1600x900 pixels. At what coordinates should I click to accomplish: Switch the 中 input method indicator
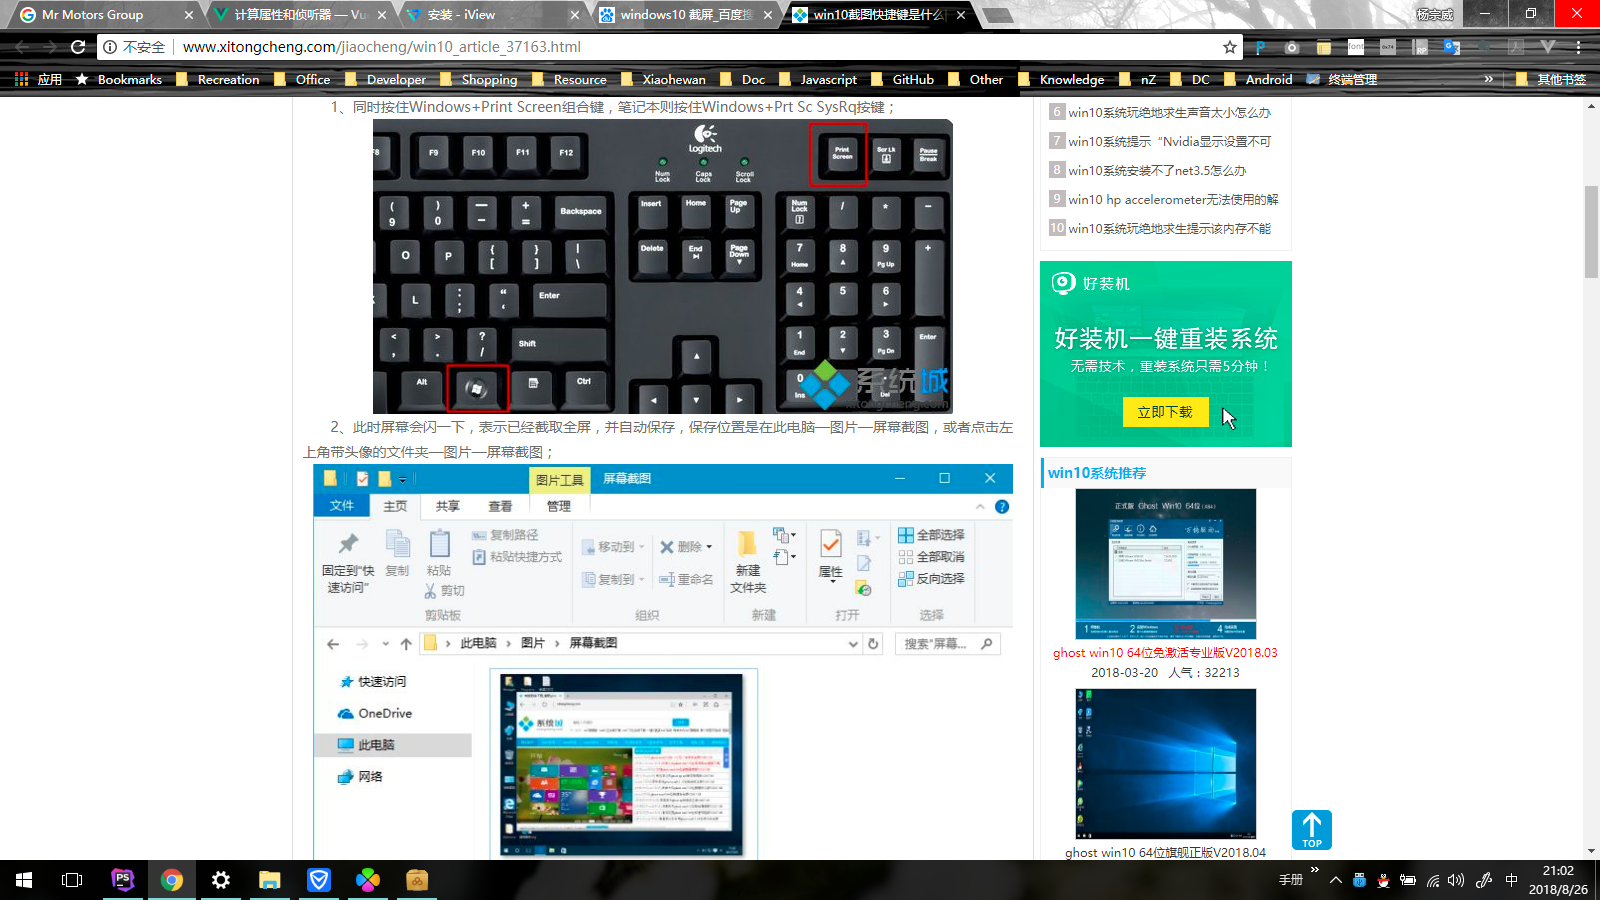[1511, 880]
